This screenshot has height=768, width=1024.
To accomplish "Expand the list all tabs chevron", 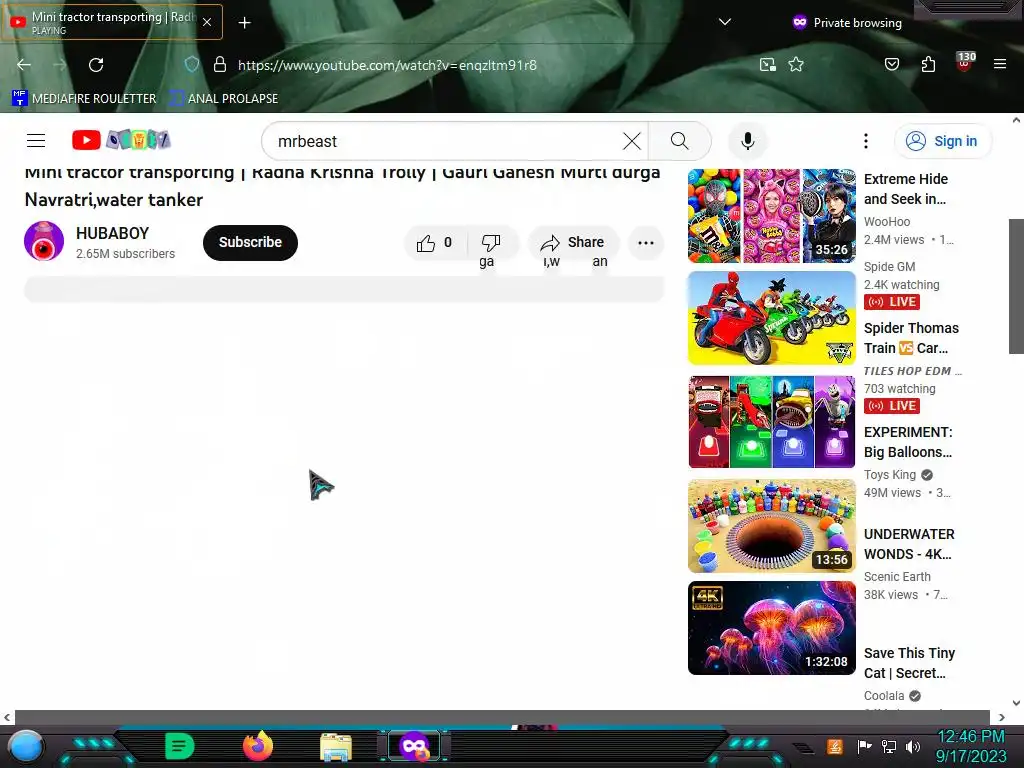I will tap(724, 22).
